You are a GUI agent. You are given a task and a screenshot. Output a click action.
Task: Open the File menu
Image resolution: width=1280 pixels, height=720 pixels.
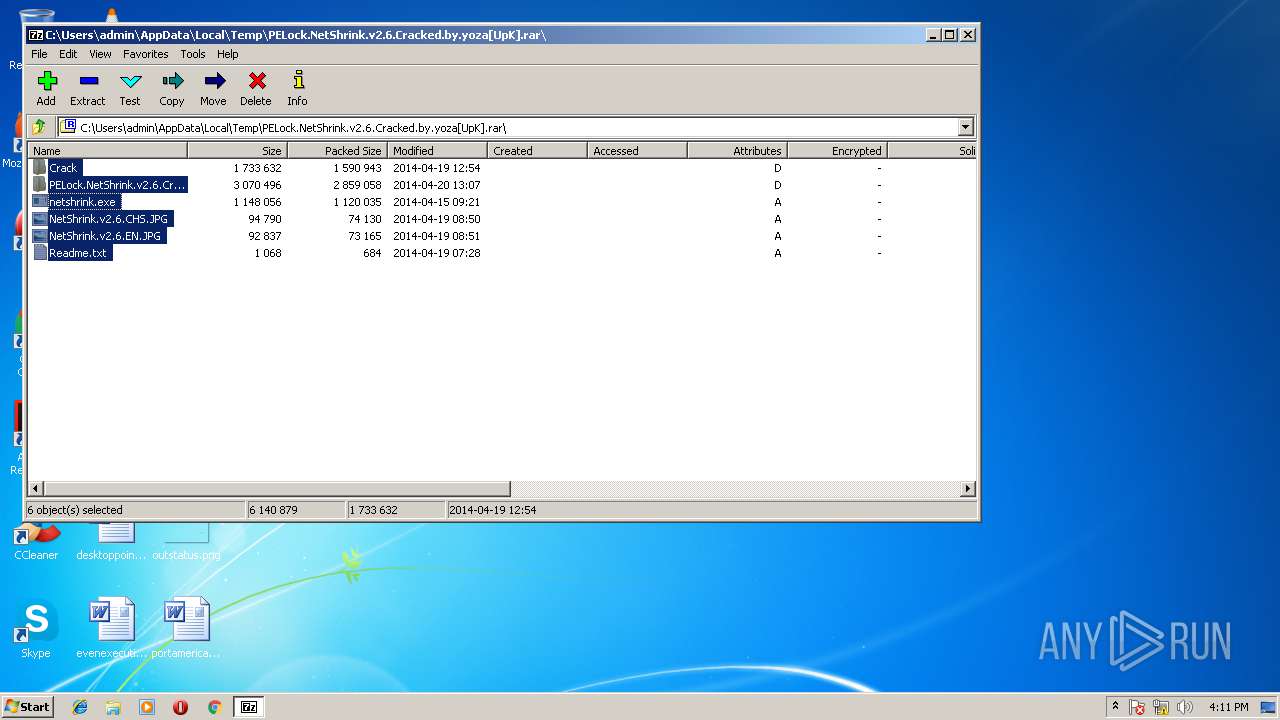coord(39,54)
